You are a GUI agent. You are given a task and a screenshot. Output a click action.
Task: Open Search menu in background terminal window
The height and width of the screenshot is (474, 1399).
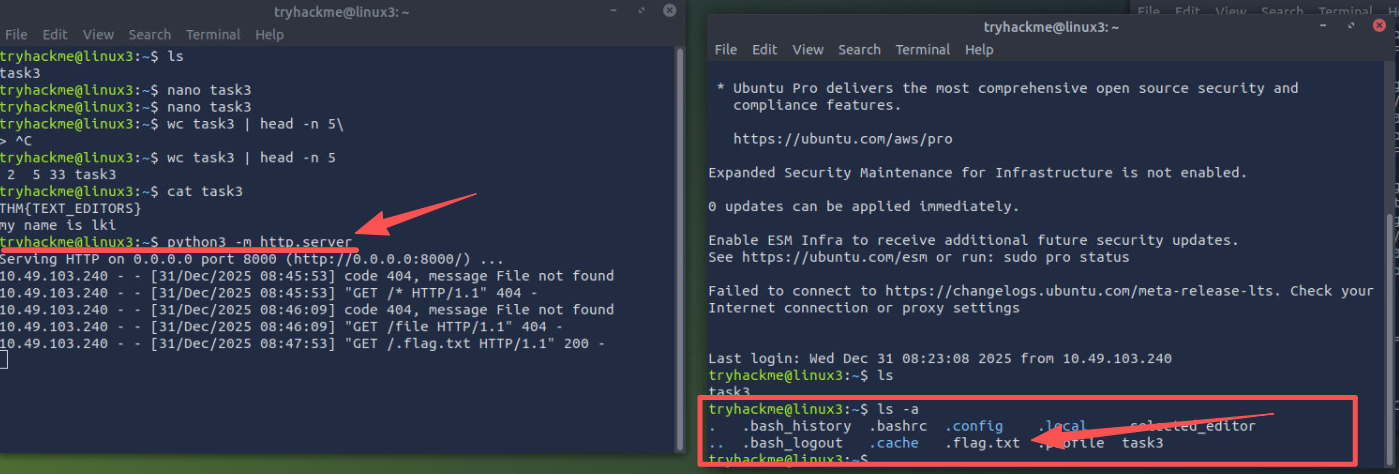tap(1283, 11)
